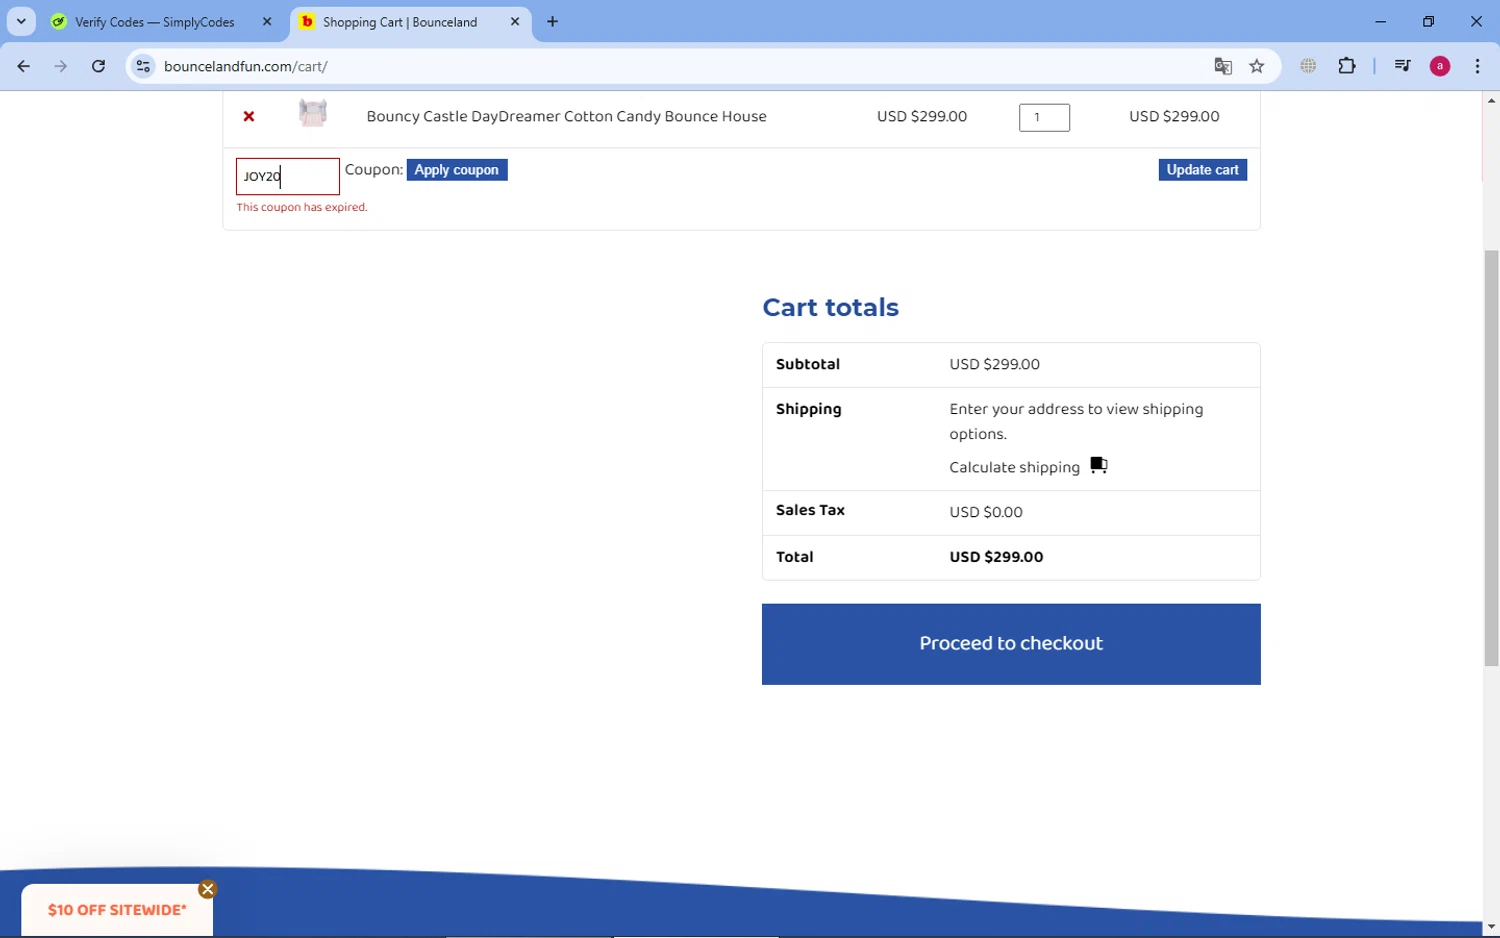Click the scrollbar up arrow

[1491, 100]
